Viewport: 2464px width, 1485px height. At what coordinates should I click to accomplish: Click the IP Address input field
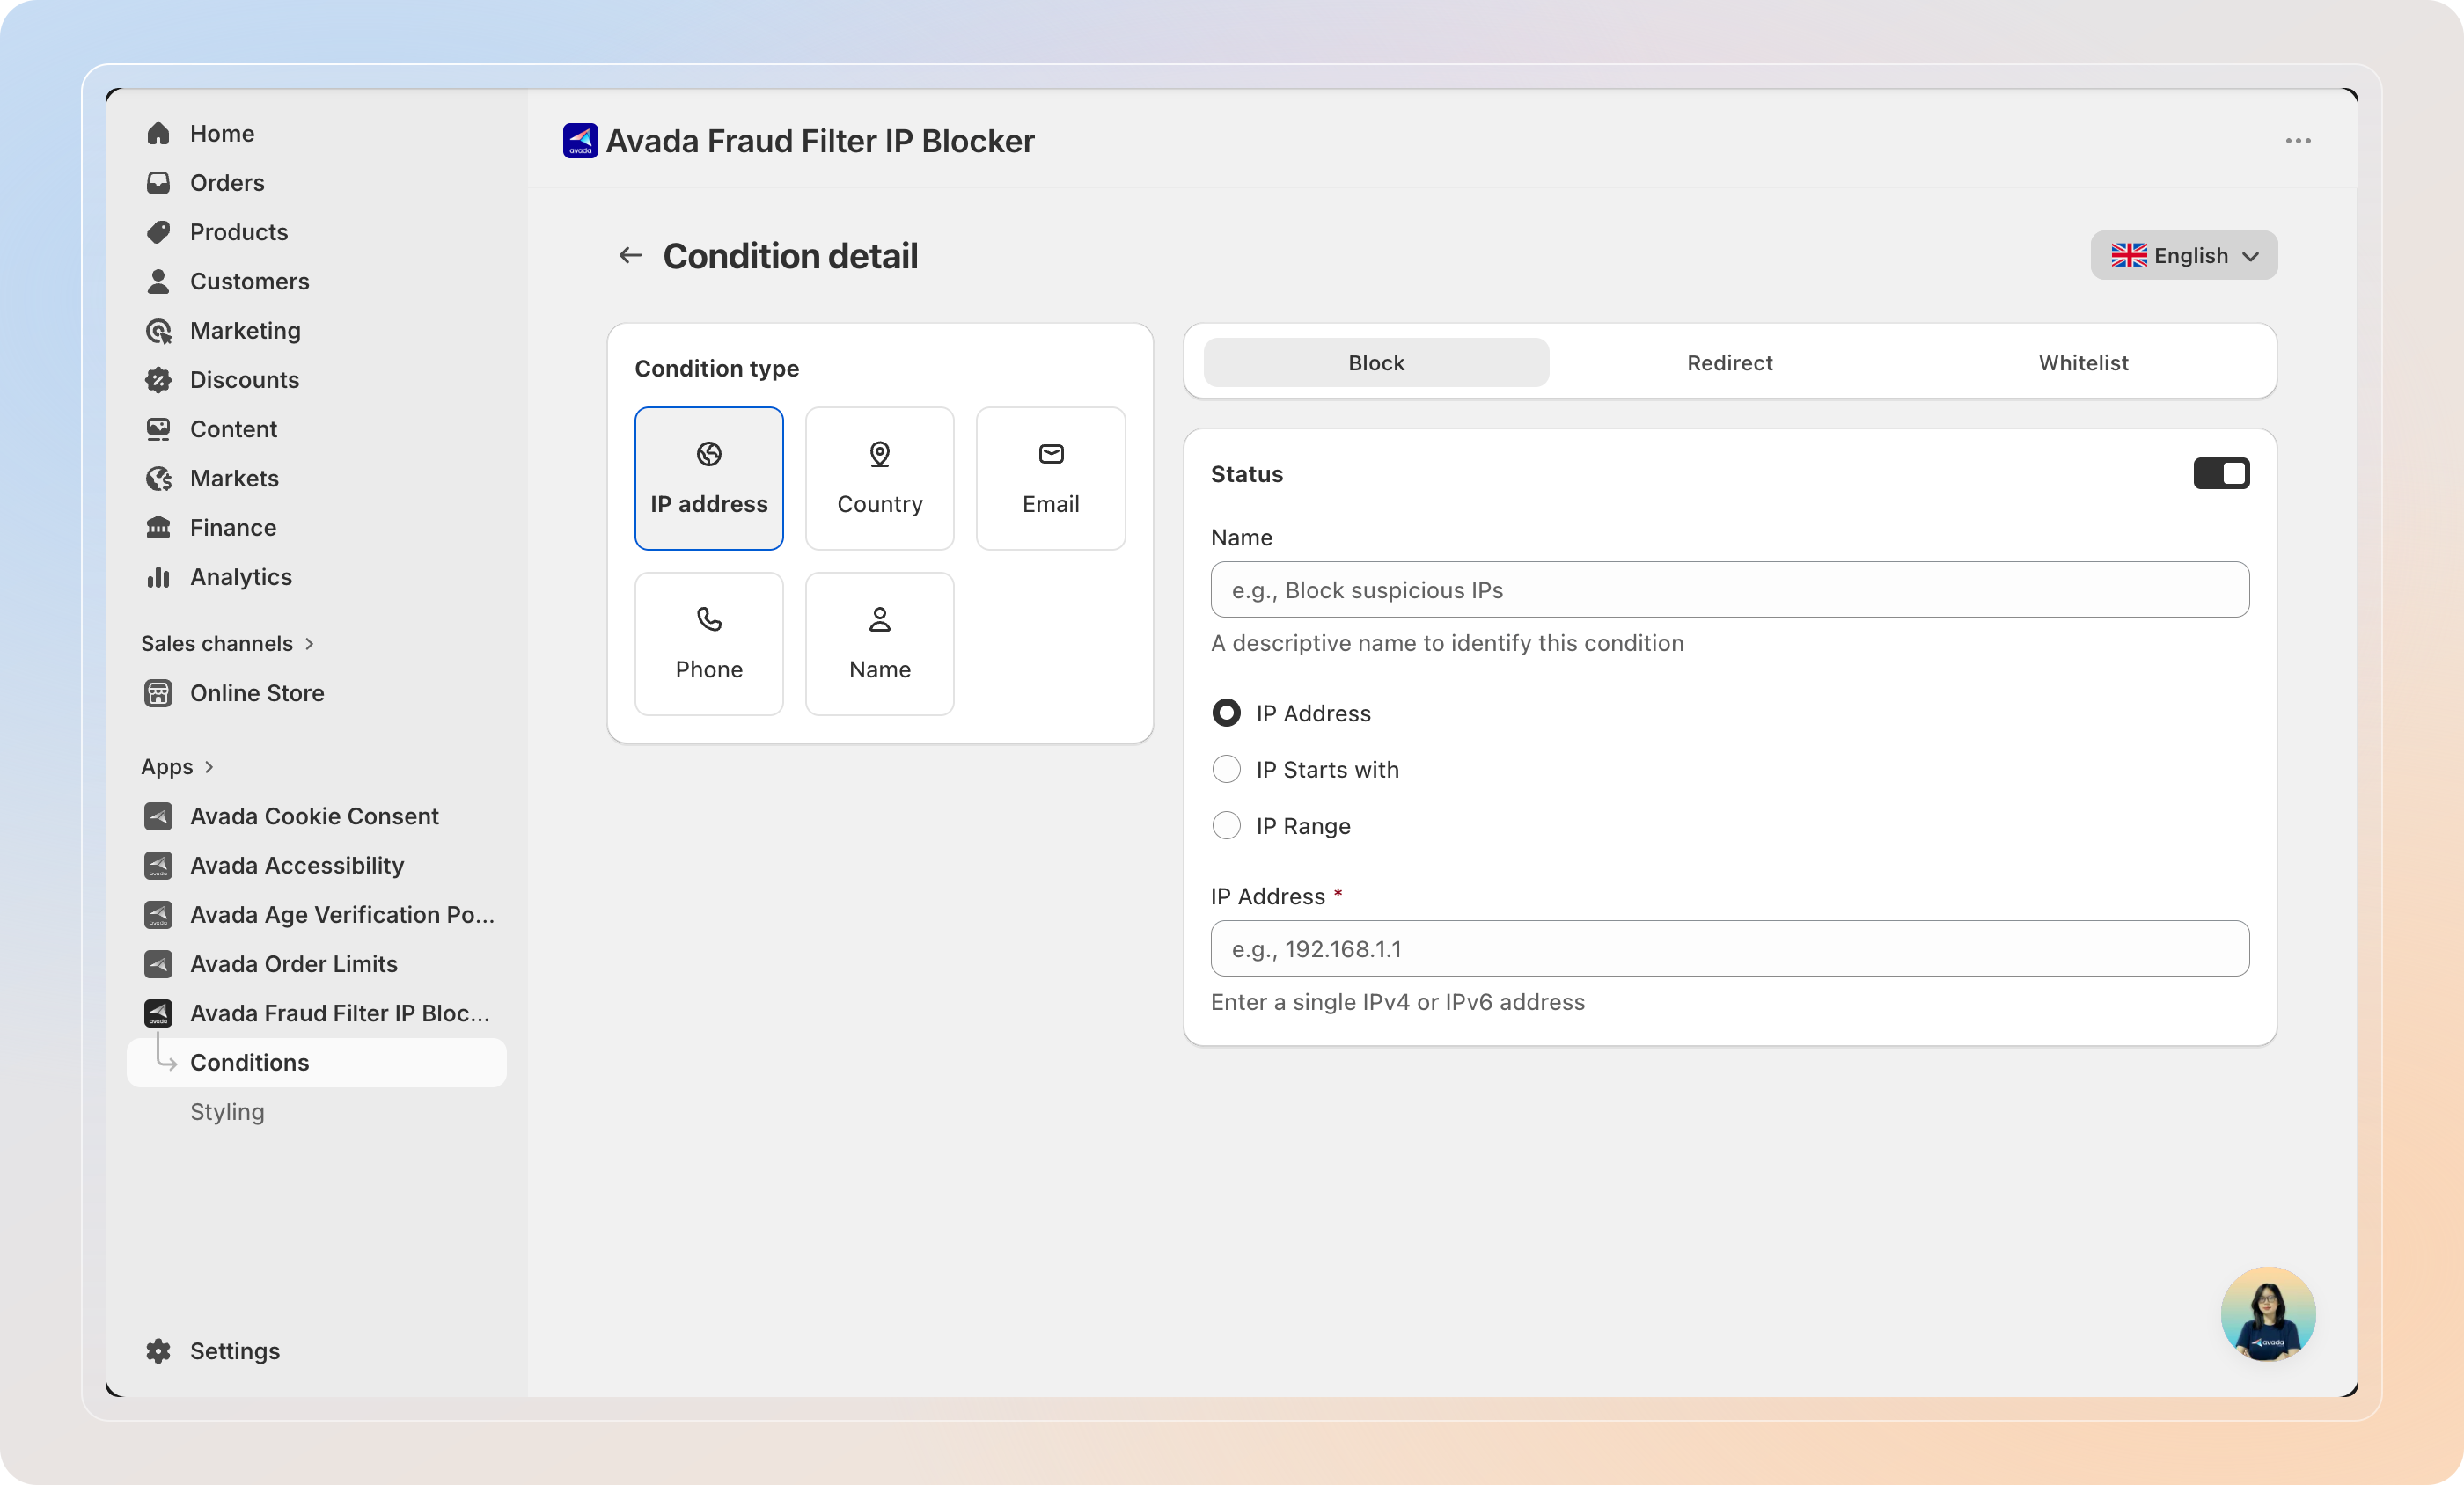tap(1730, 949)
